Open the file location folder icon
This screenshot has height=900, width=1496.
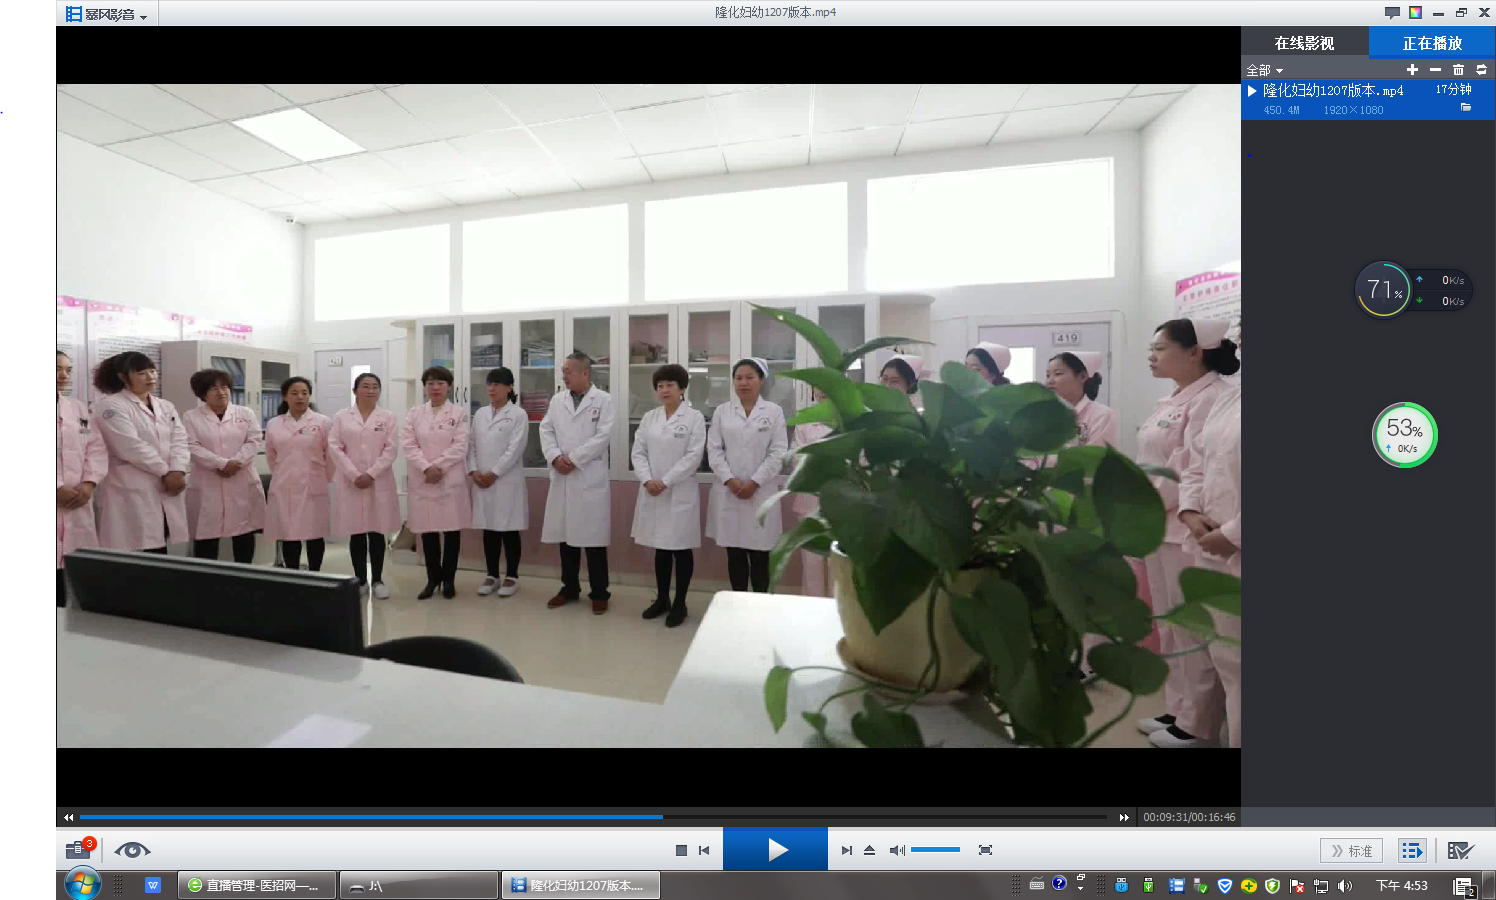point(1466,107)
